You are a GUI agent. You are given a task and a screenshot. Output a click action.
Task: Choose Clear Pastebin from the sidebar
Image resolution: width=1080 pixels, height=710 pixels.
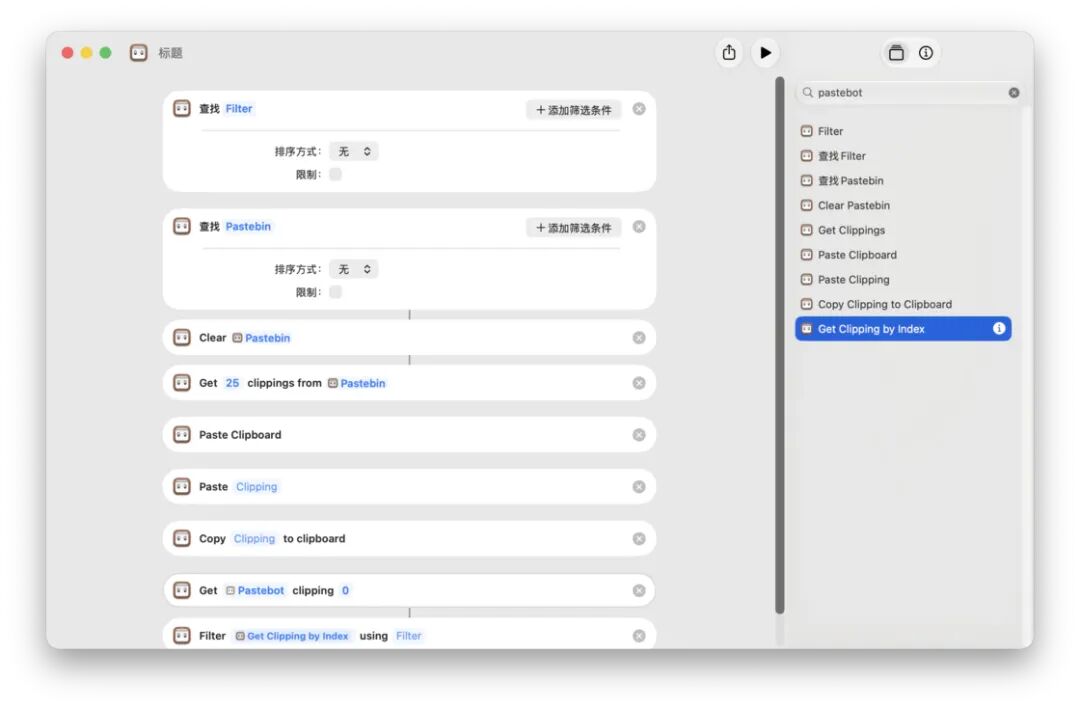coord(902,205)
